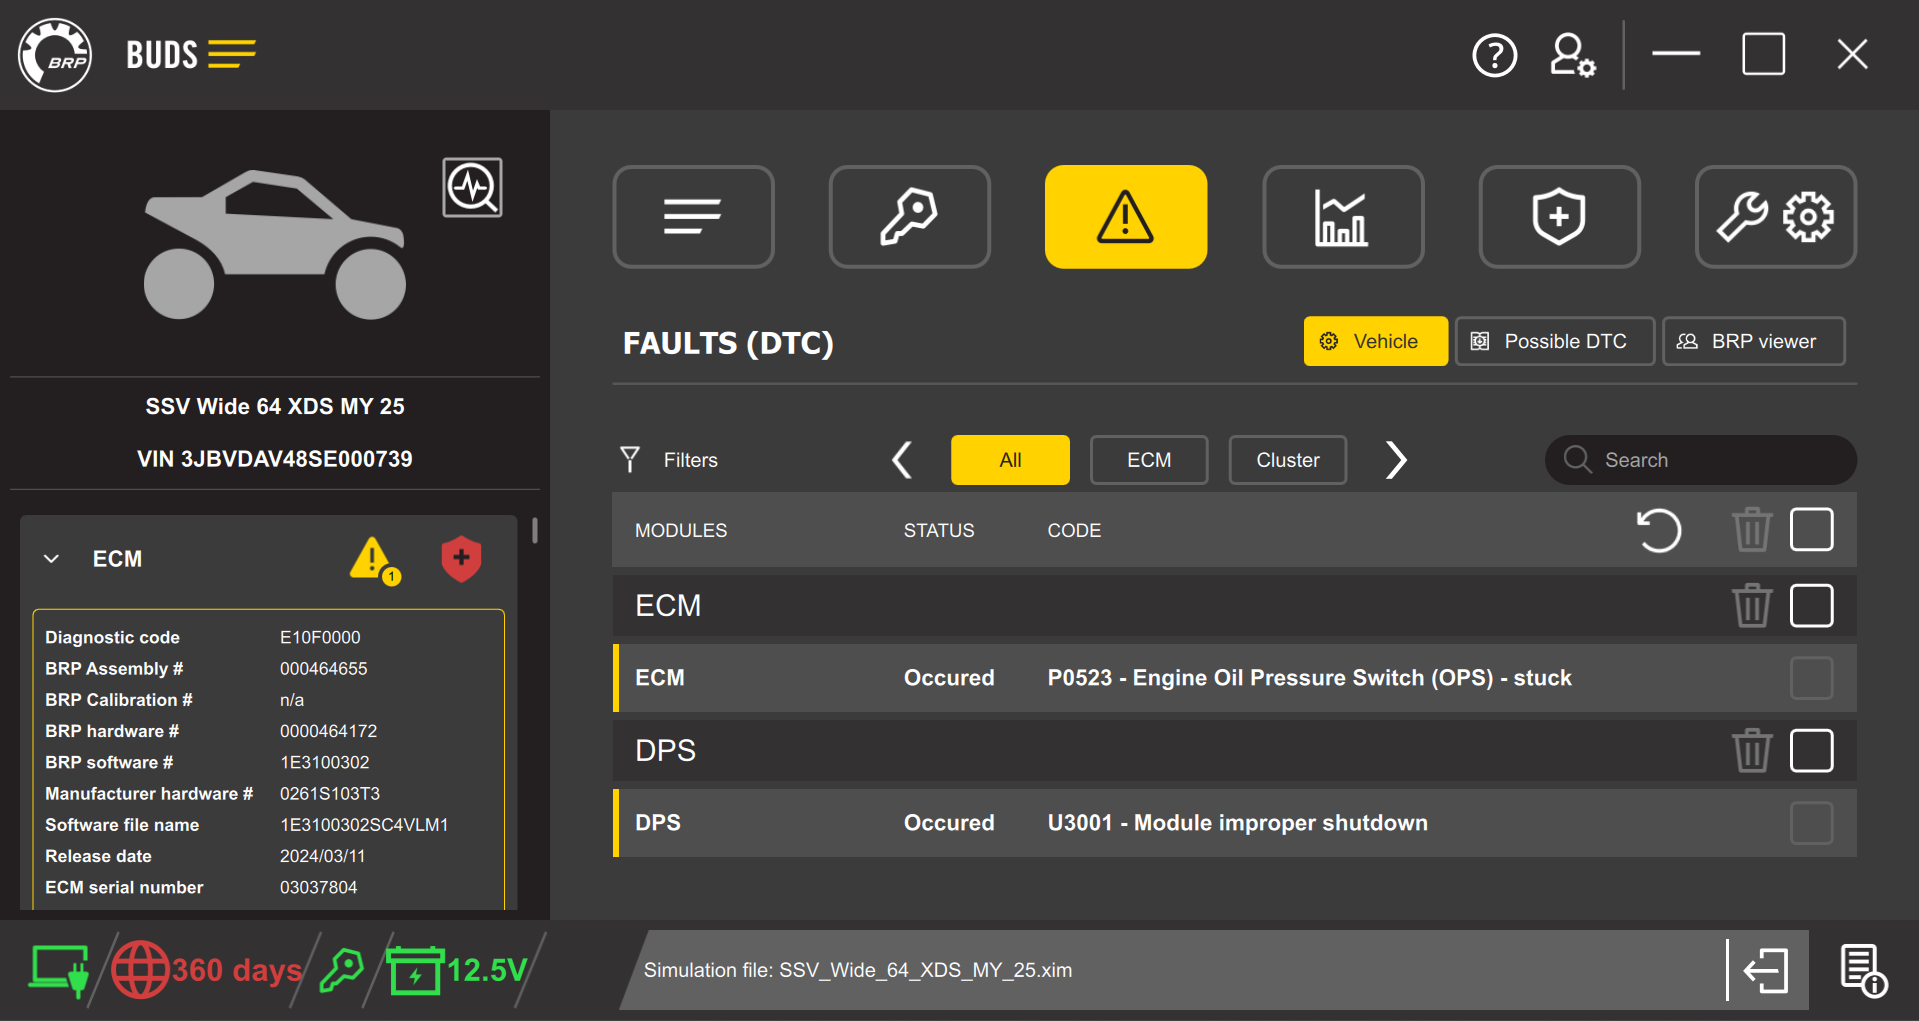Click the right chevron to view more module filters
The width and height of the screenshot is (1919, 1021).
tap(1396, 460)
